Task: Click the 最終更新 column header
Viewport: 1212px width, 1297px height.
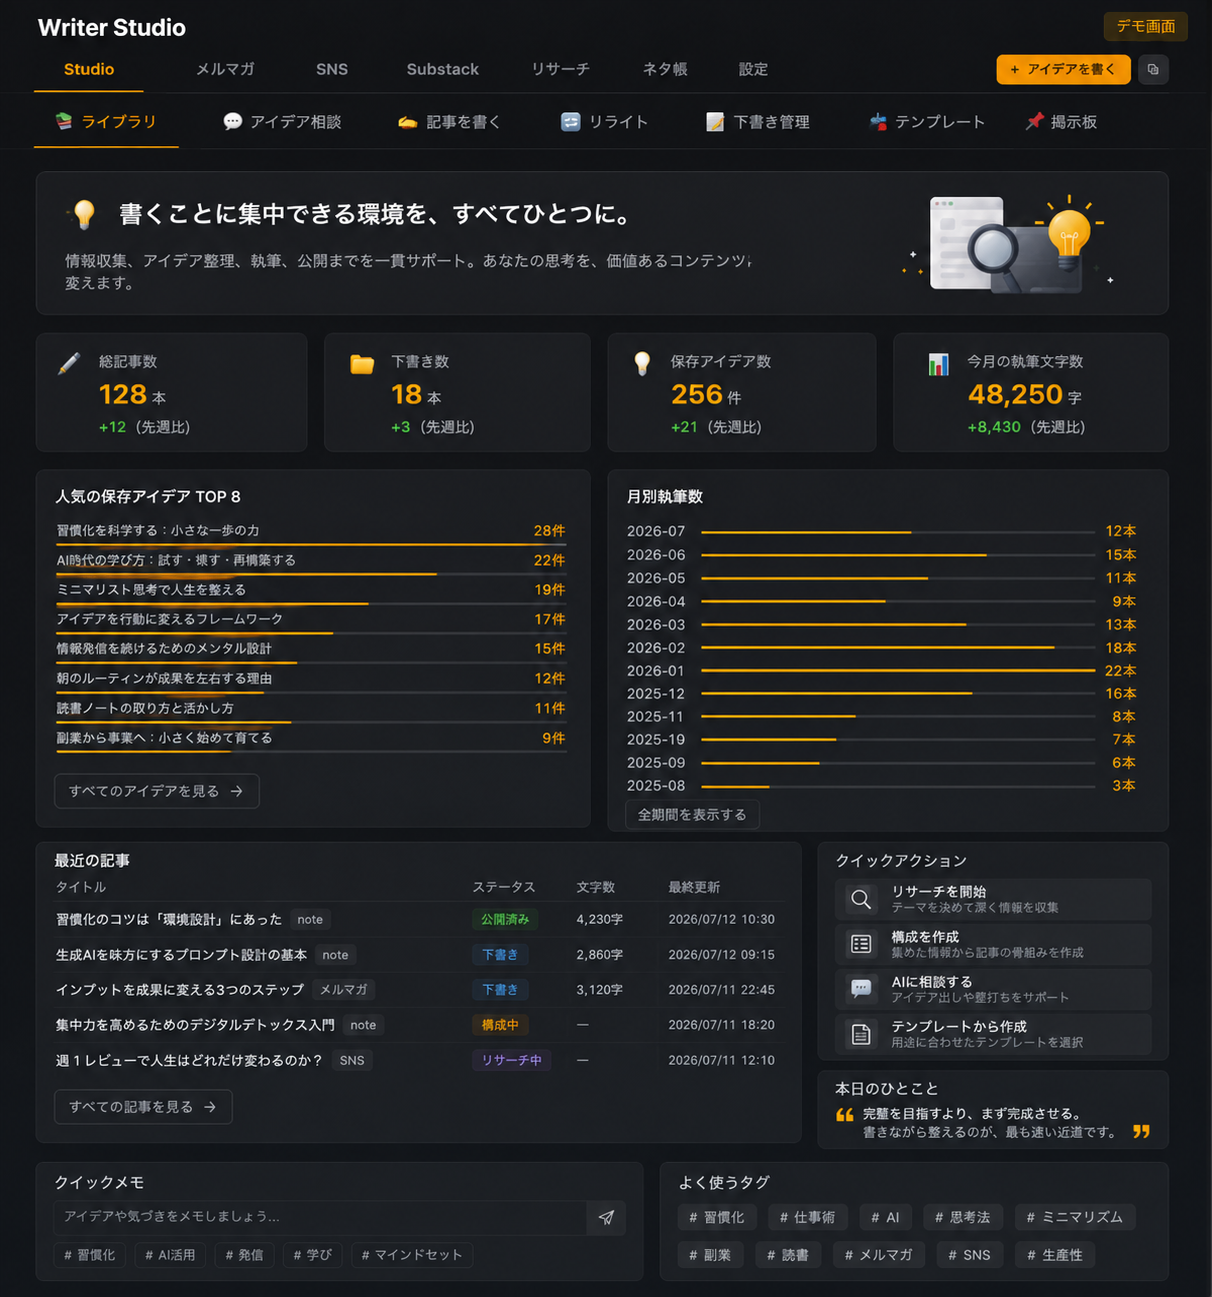Action: click(694, 888)
